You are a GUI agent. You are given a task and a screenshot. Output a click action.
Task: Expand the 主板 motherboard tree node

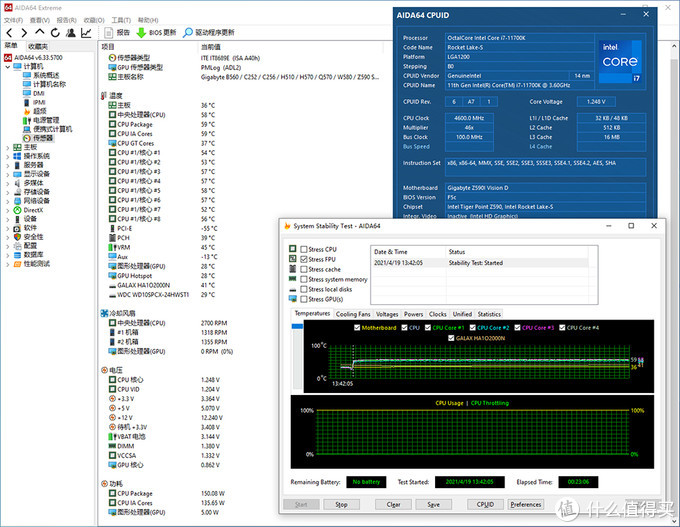9,146
